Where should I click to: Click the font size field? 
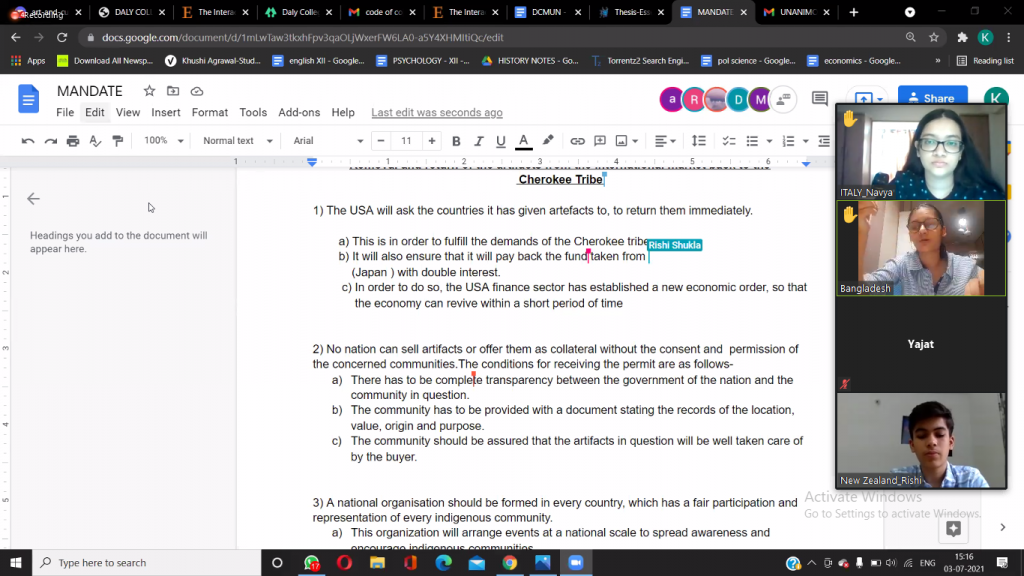406,140
